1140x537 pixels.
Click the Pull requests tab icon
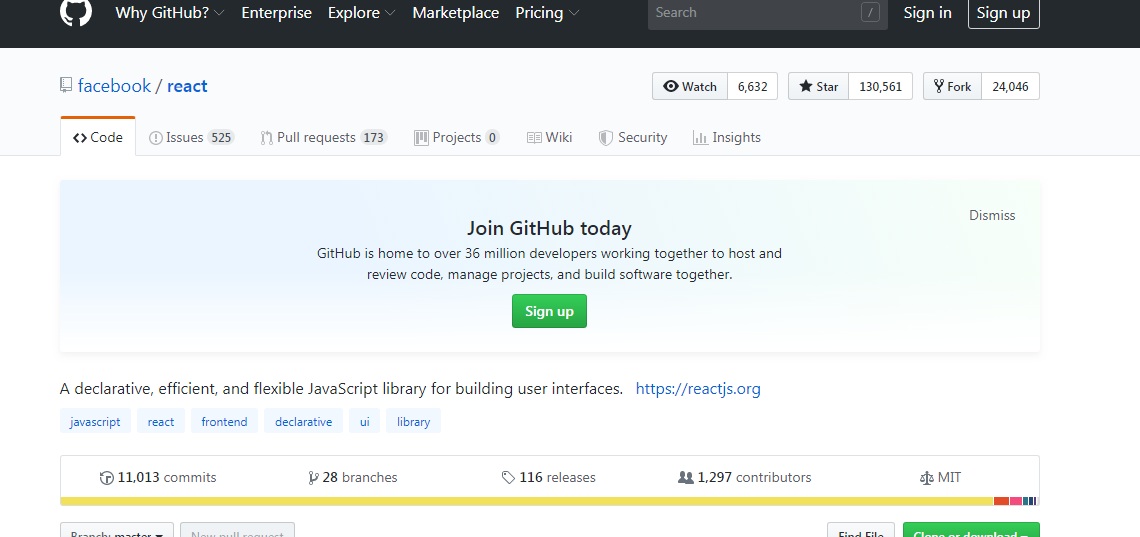(266, 137)
